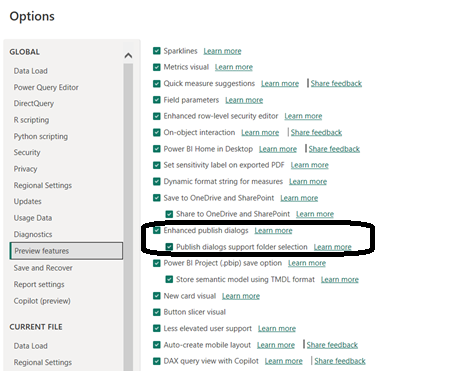This screenshot has height=371, width=454.
Task: Select Regional Settings under CURRENT FILE
Action: pos(43,362)
